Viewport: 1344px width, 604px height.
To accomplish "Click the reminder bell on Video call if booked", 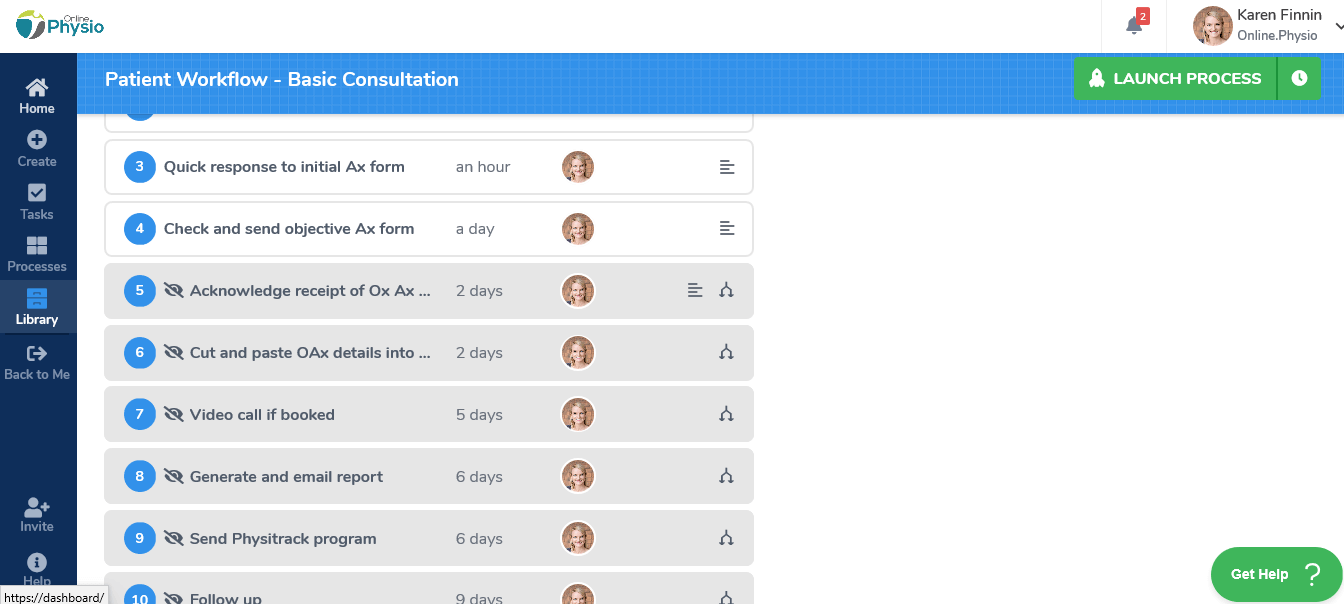I will click(x=726, y=414).
